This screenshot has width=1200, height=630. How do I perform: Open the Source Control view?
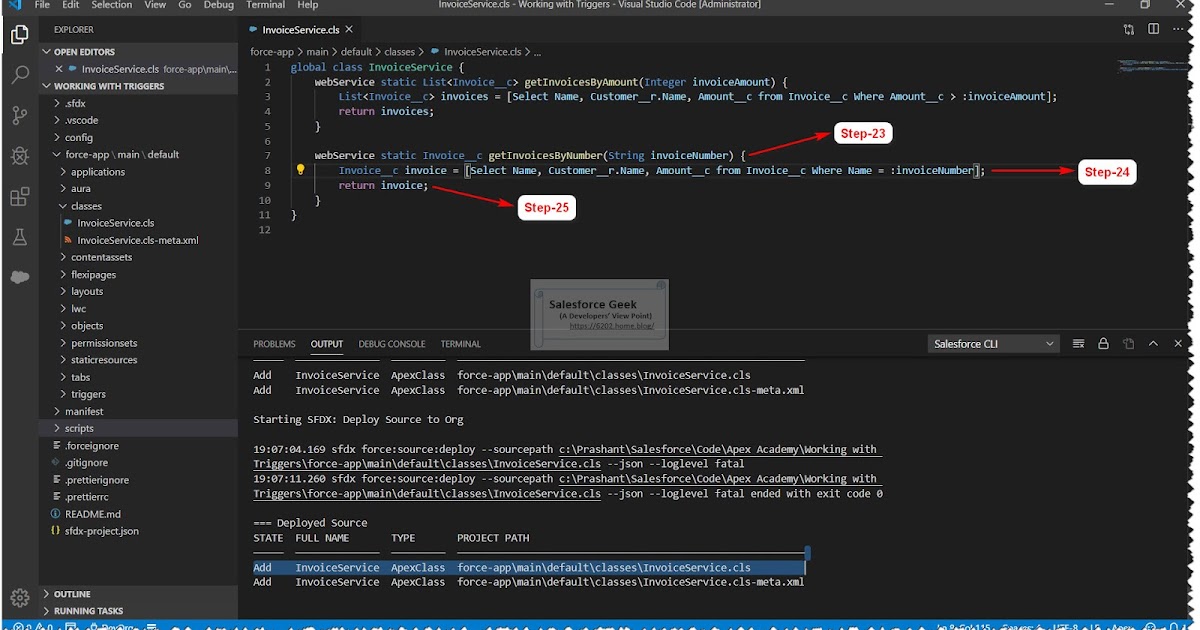click(x=19, y=116)
